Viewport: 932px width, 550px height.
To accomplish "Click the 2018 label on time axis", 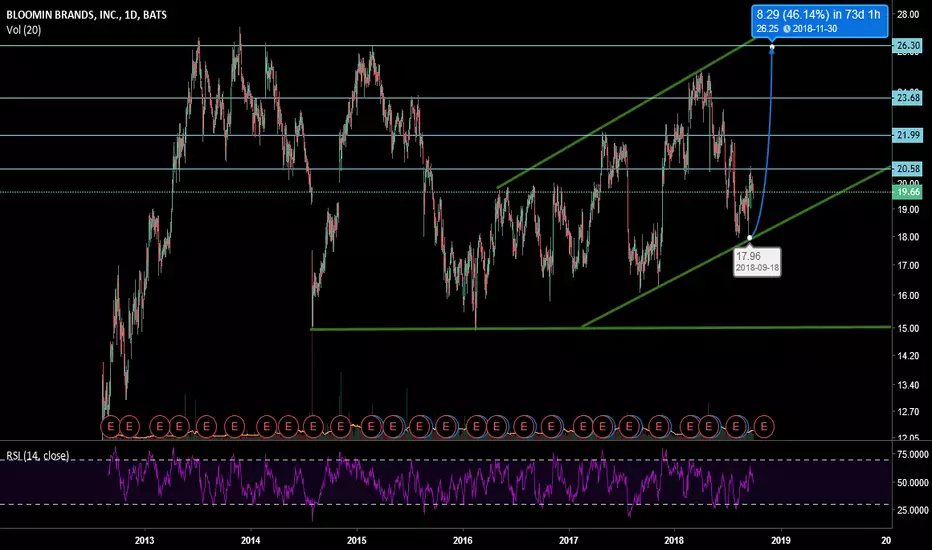I will coord(674,540).
